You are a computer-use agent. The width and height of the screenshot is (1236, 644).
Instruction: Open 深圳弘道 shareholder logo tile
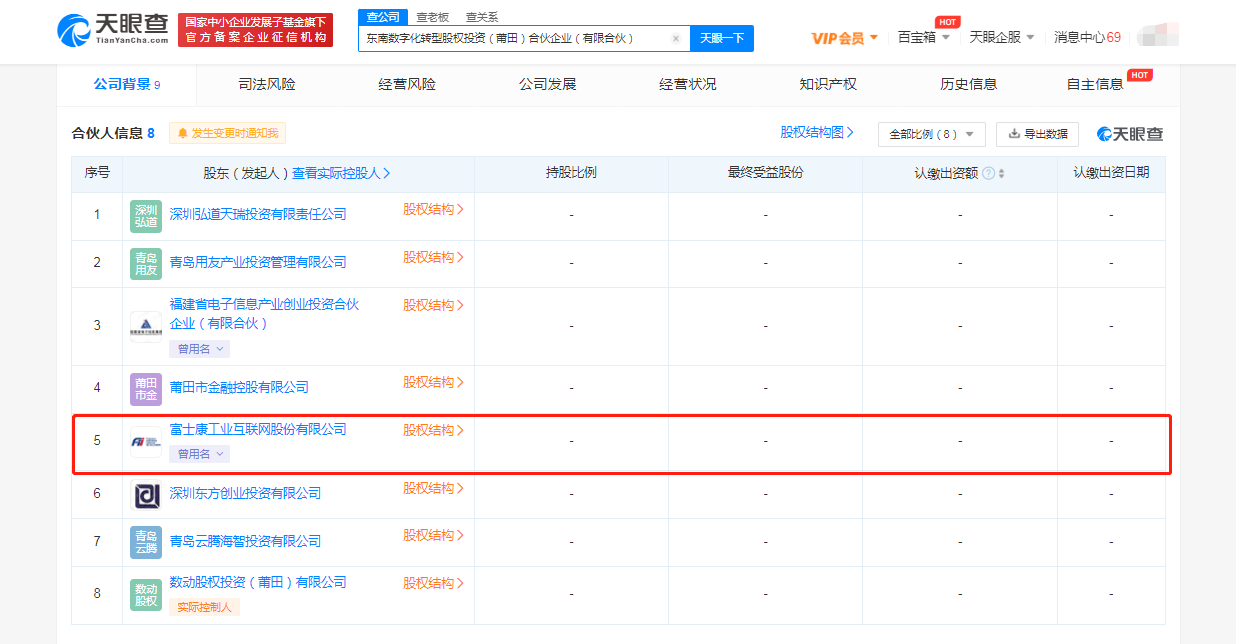coord(146,216)
